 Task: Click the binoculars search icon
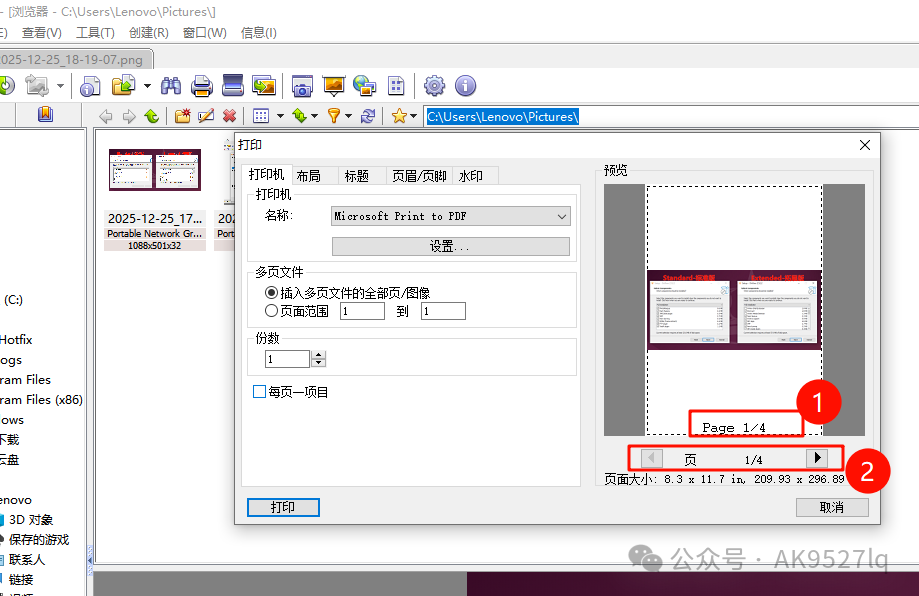[x=171, y=86]
